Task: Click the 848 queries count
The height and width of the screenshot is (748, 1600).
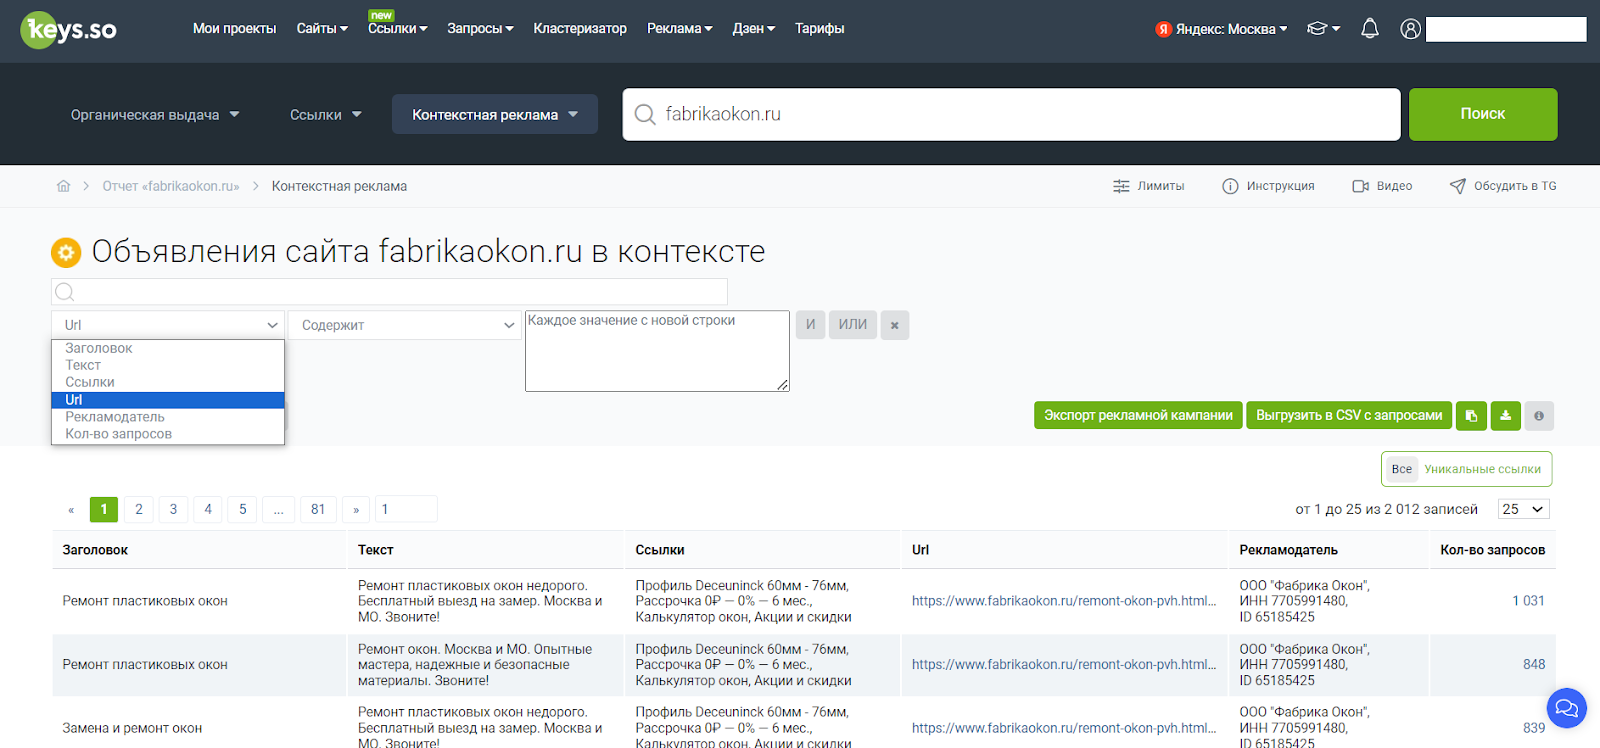Action: click(x=1534, y=664)
